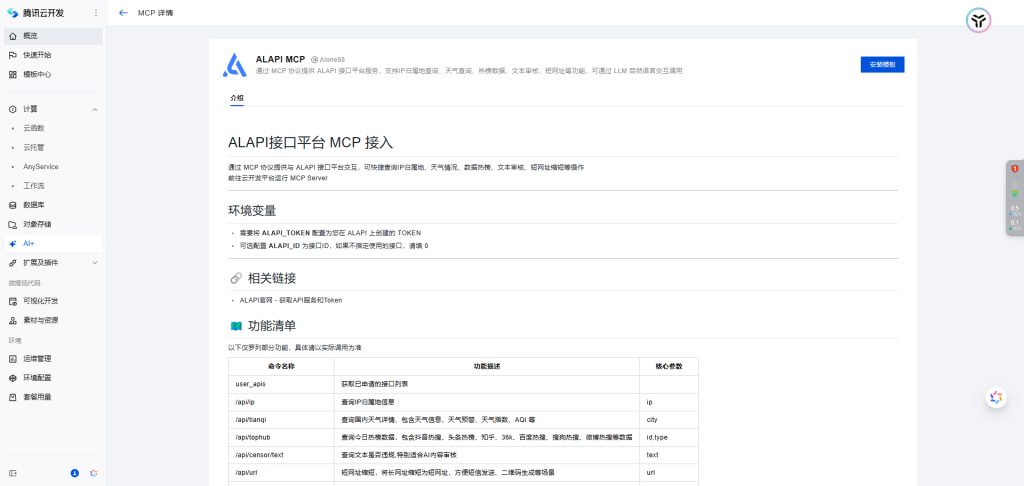Viewport: 1024px width, 486px height.
Task: Switch to the 介绍 tab
Action: (237, 98)
